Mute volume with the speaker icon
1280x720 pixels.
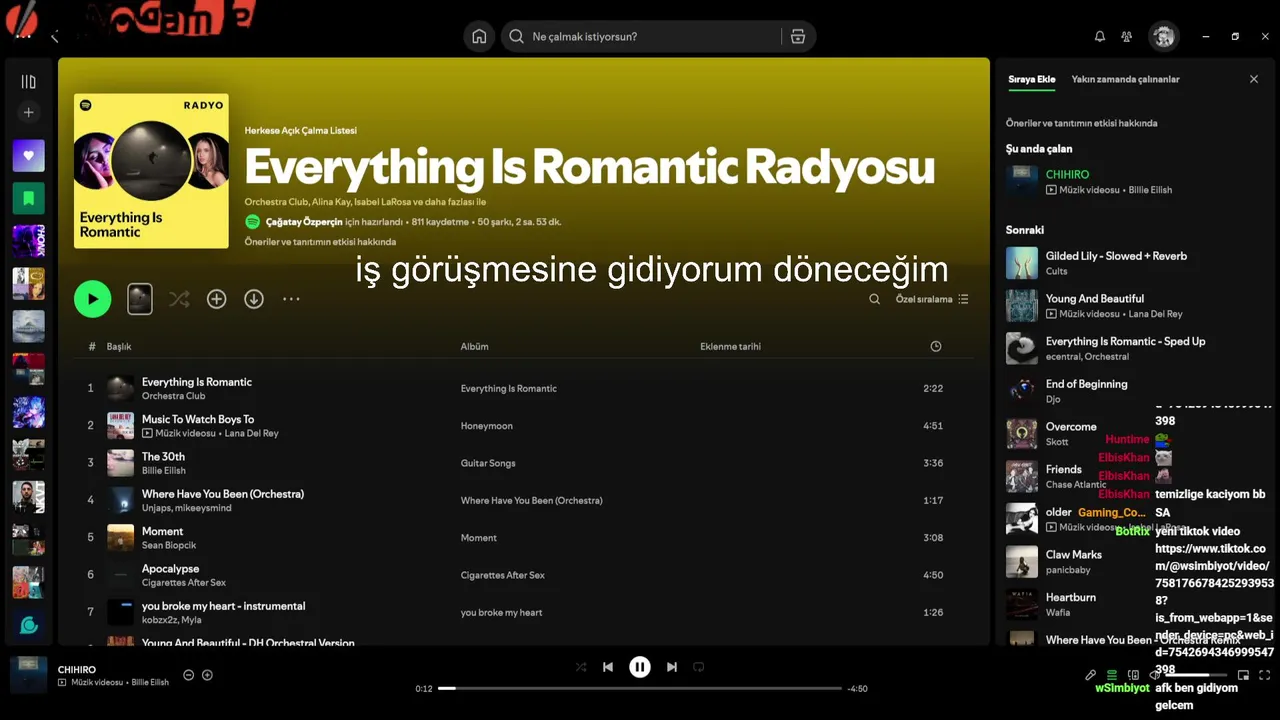(x=1154, y=675)
